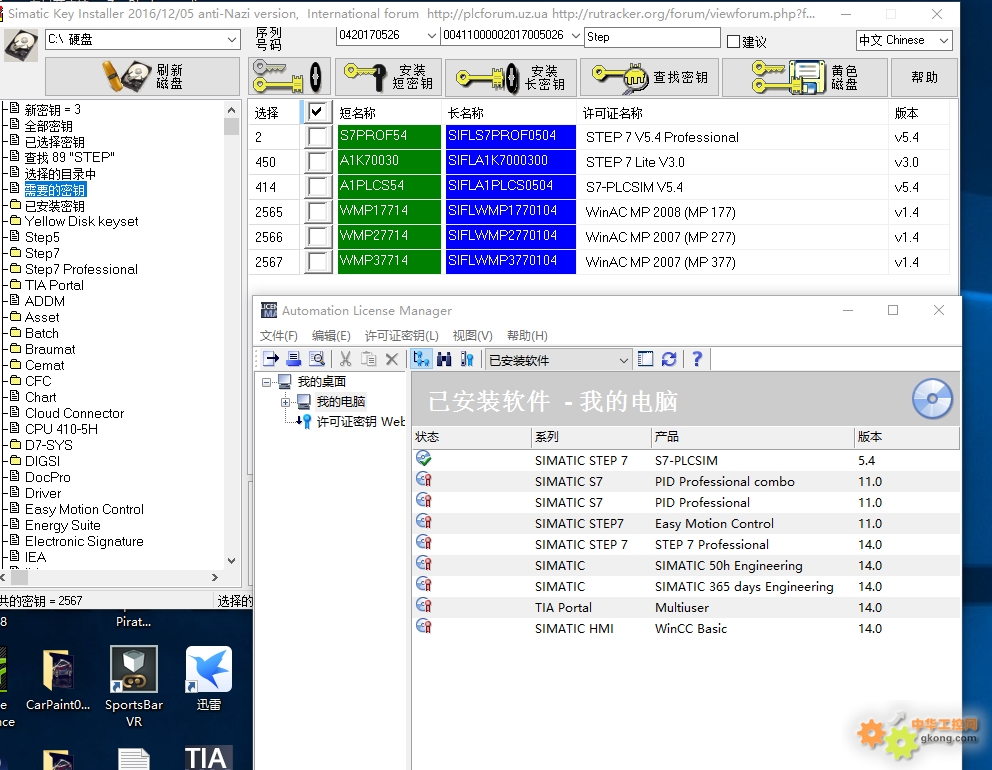The image size is (992, 770).
Task: Click the 黄色磁盘 yellow disk button
Action: [x=804, y=77]
